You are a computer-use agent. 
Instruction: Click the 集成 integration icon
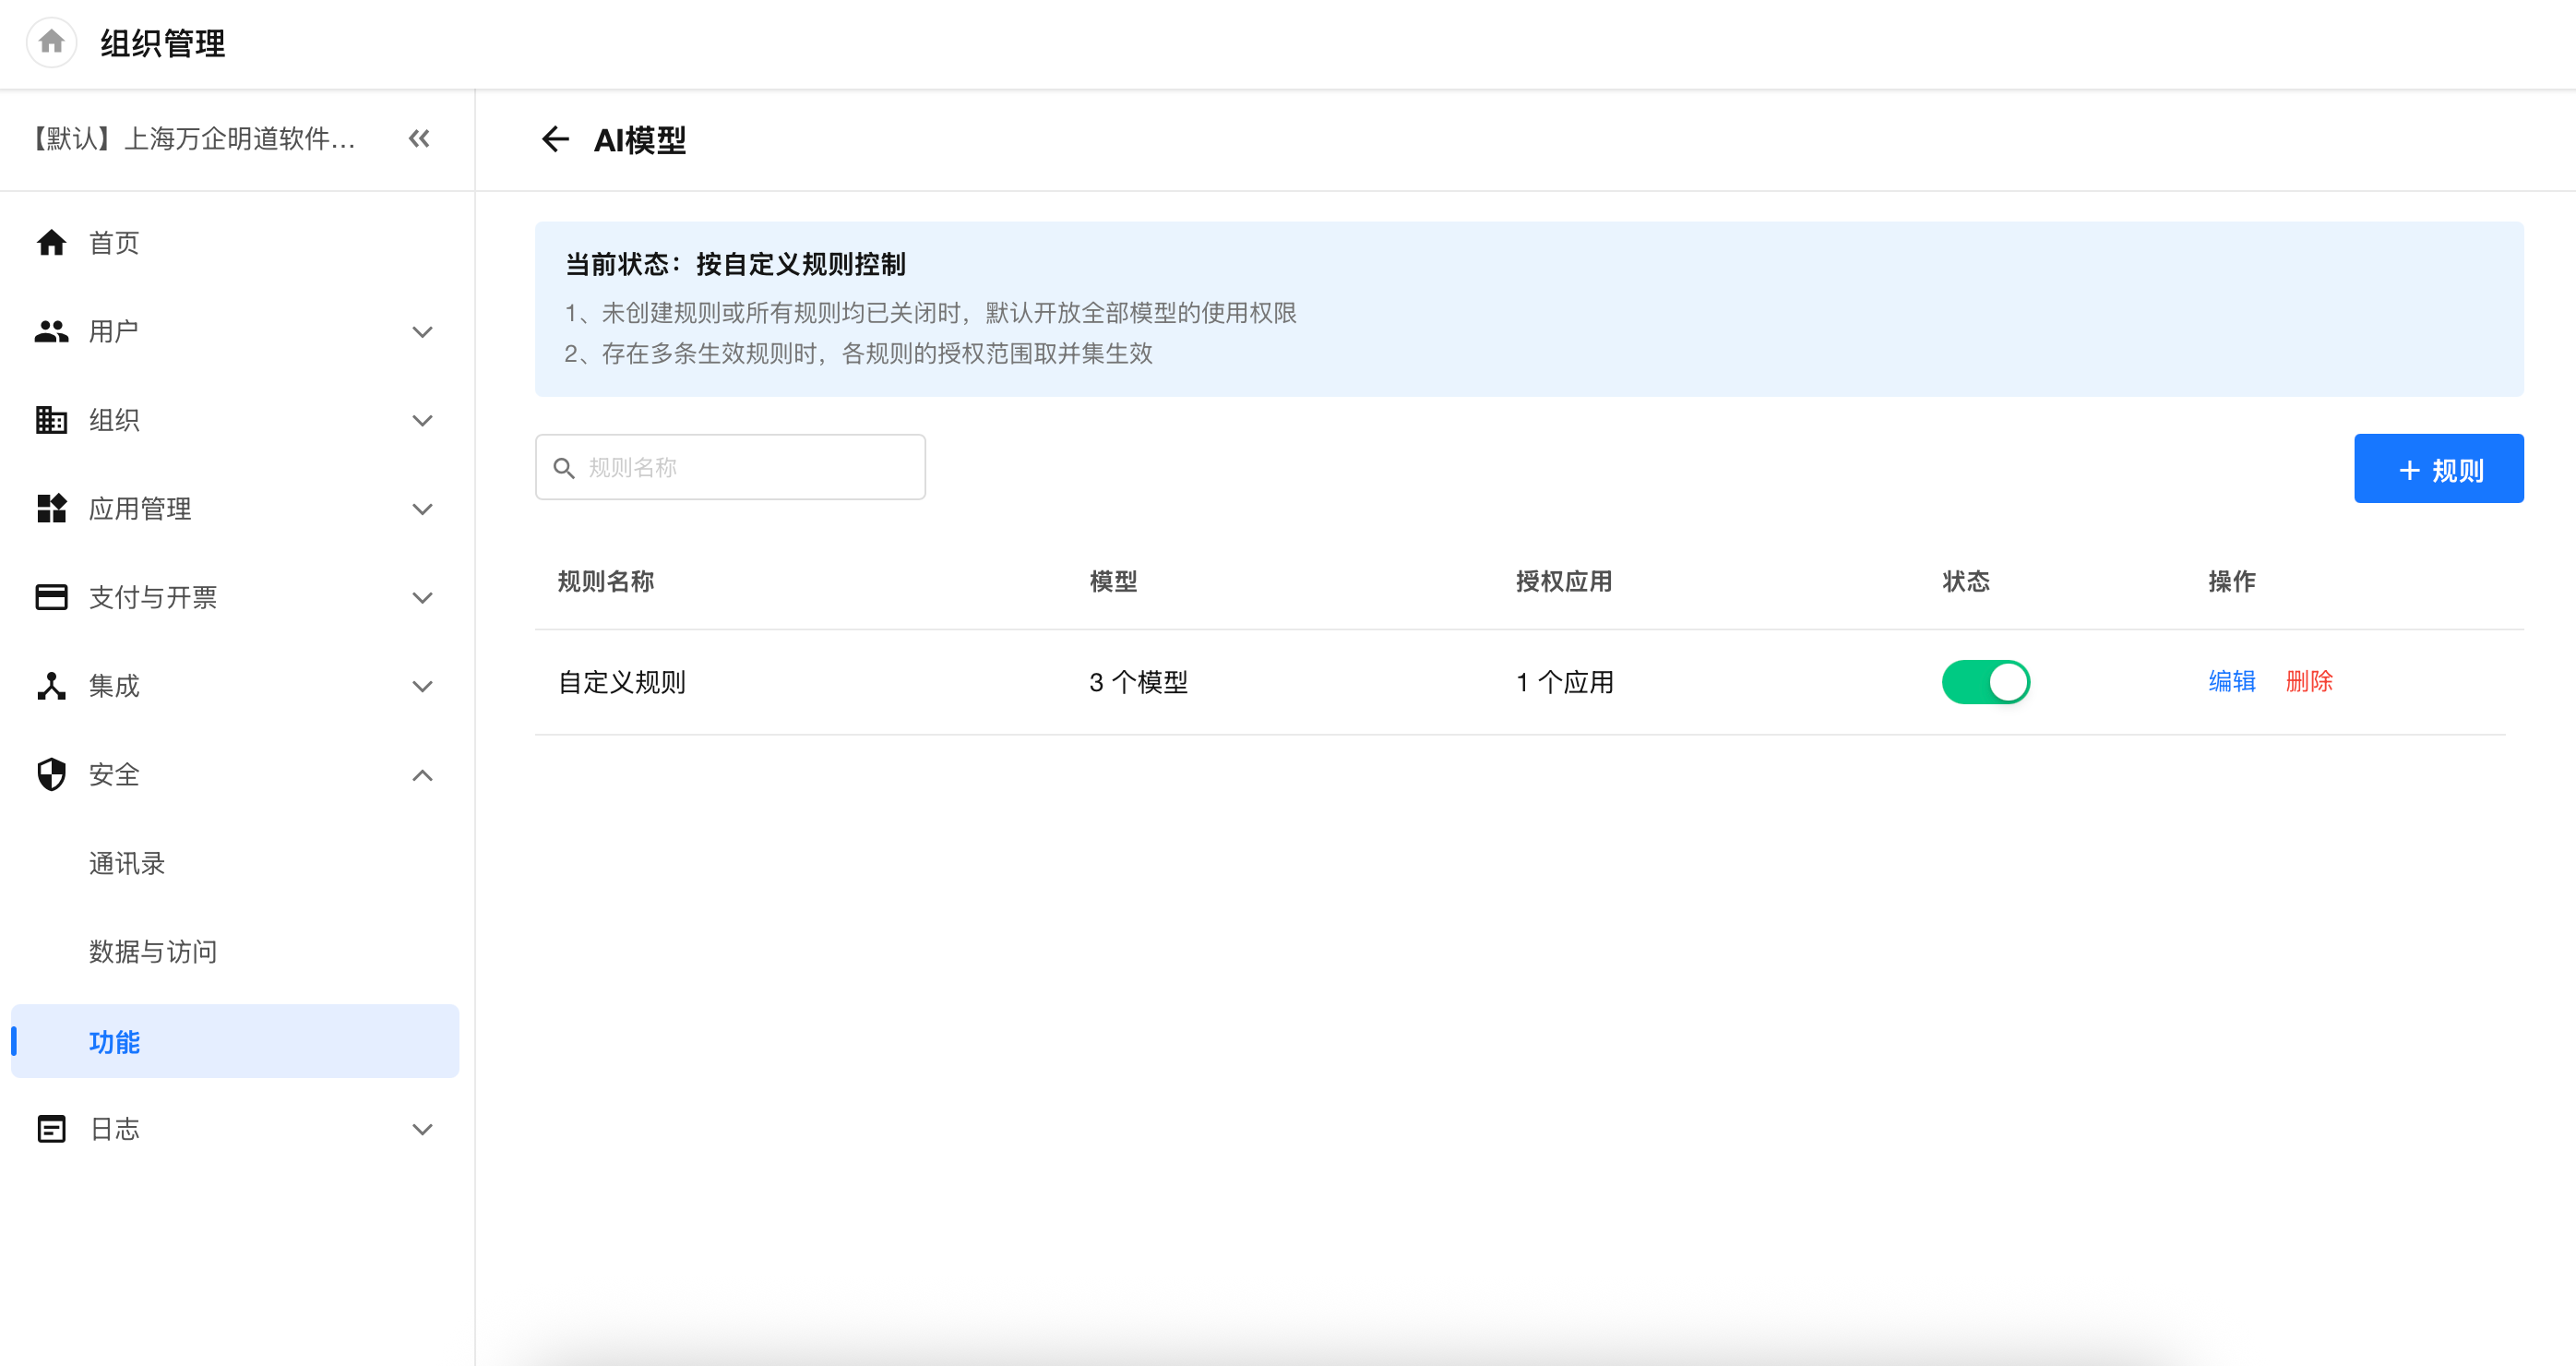click(x=51, y=686)
